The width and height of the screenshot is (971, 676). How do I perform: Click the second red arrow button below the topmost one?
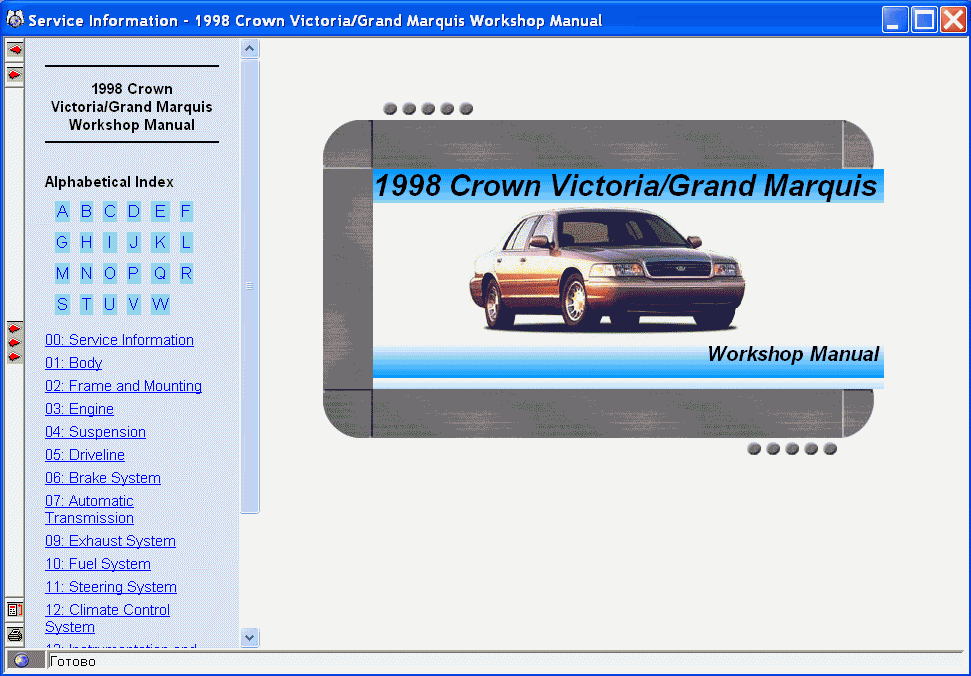click(x=14, y=75)
